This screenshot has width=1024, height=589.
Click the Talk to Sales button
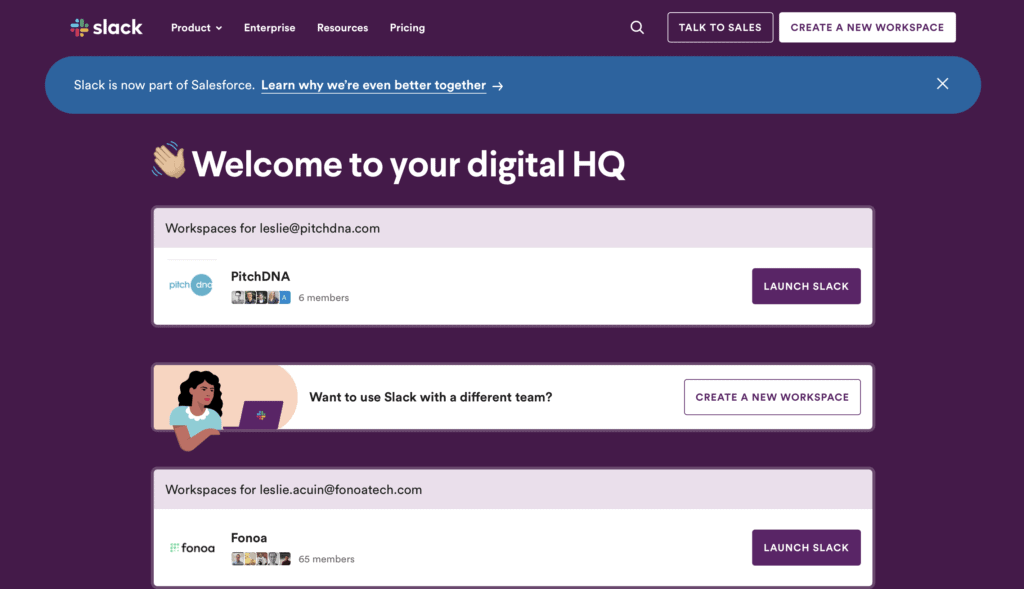[x=720, y=27]
